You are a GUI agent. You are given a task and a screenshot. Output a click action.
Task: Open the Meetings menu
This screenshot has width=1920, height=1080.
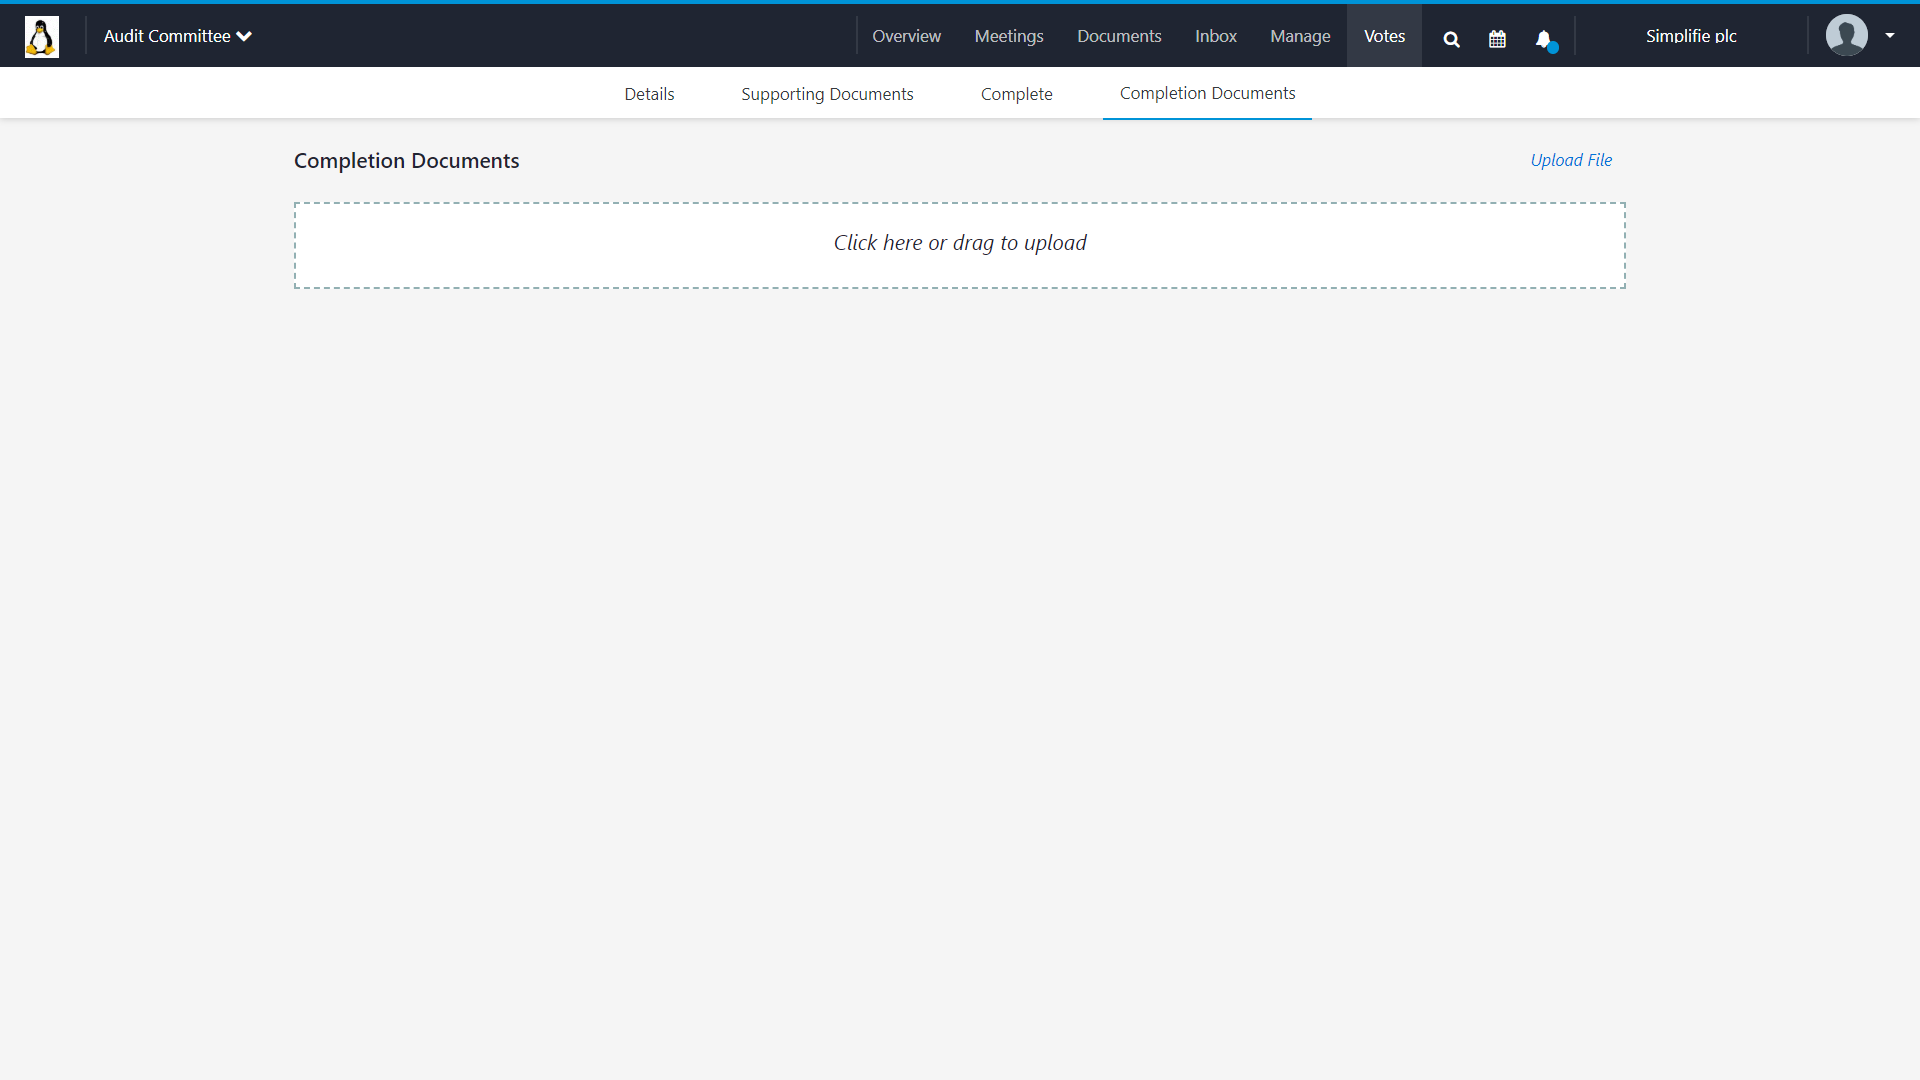[1009, 36]
